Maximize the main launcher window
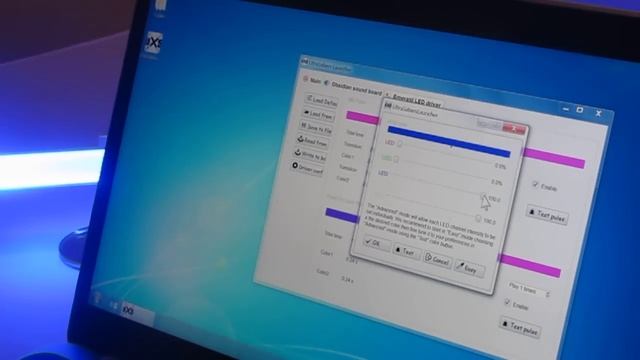The height and width of the screenshot is (360, 640). pos(580,110)
